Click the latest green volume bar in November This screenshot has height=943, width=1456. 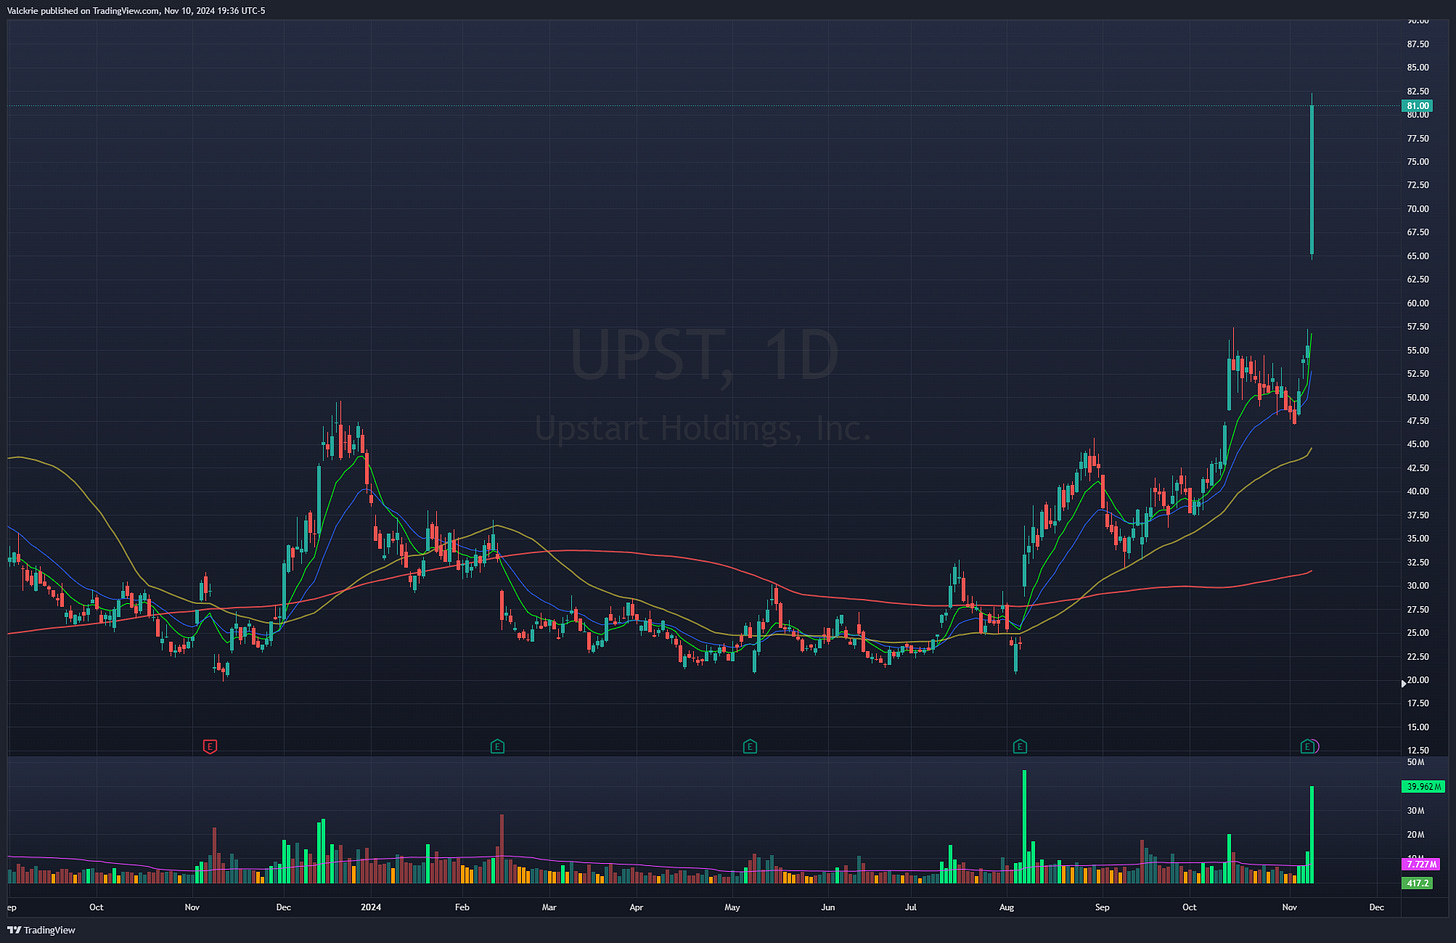tap(1312, 834)
